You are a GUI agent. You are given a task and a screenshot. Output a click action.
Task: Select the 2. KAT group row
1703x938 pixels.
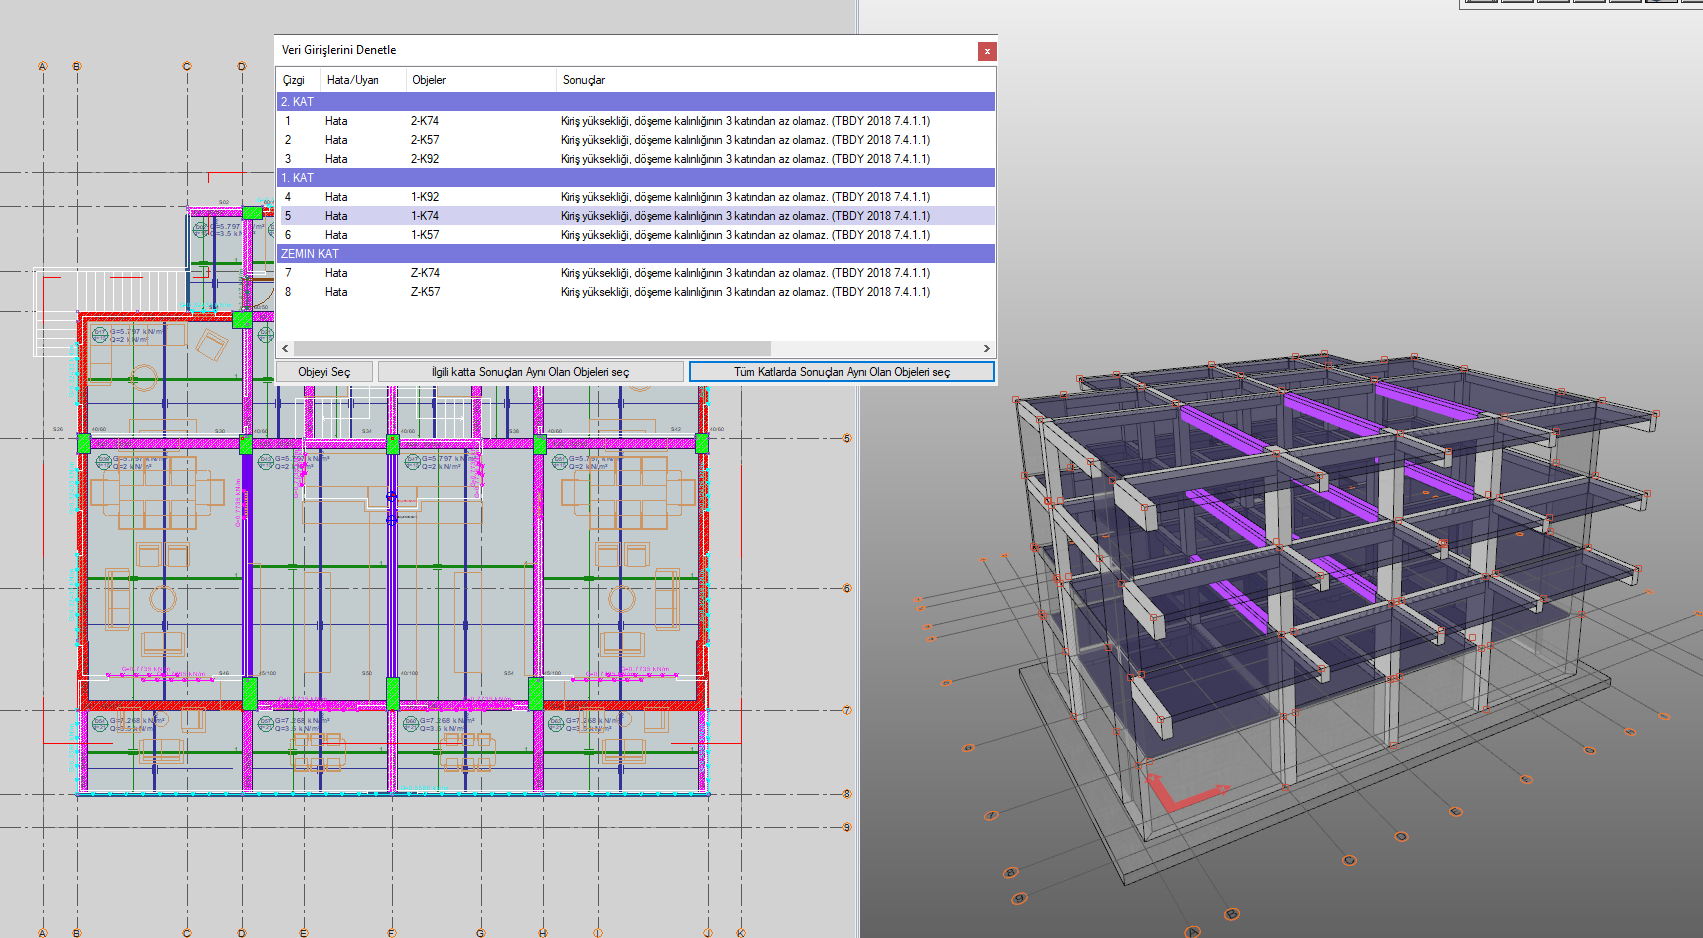(x=635, y=102)
